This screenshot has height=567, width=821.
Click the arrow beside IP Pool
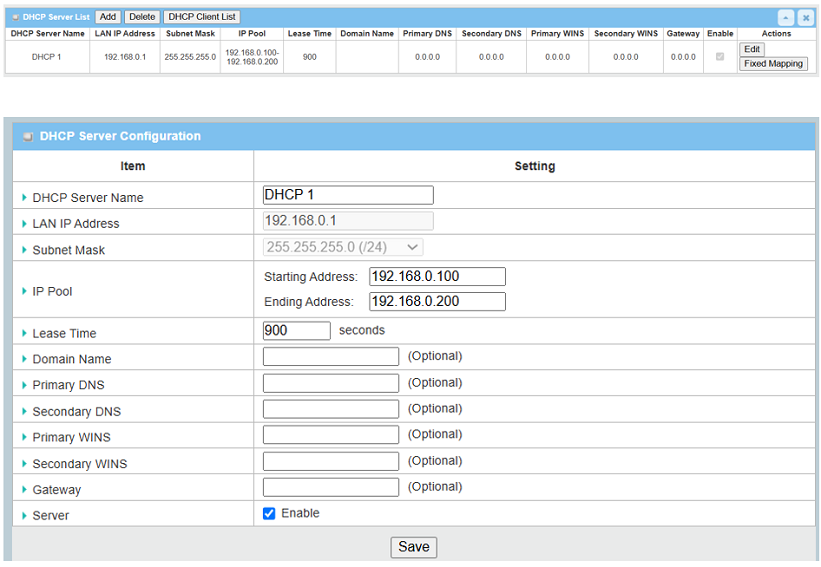click(x=24, y=291)
